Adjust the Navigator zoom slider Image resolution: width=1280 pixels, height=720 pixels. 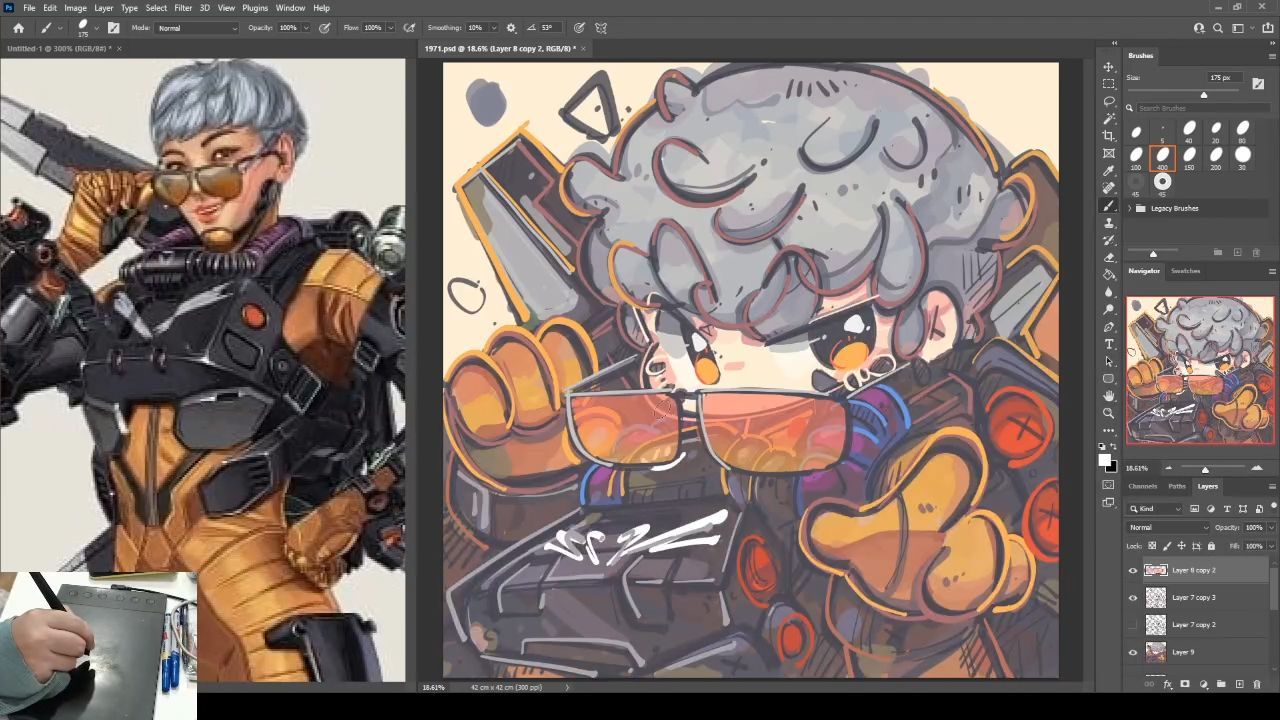tap(1205, 469)
